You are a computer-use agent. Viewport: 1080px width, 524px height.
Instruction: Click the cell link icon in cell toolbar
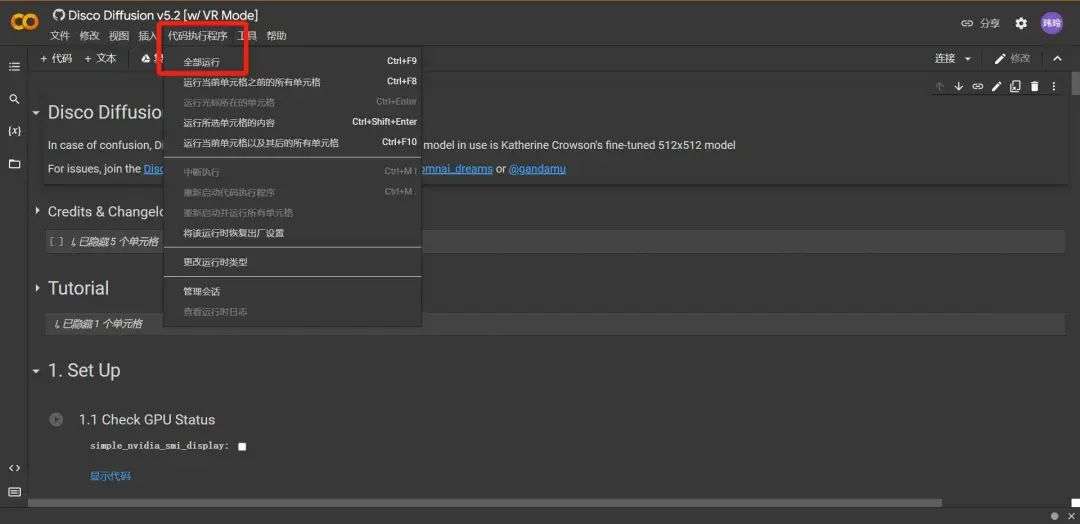click(977, 86)
